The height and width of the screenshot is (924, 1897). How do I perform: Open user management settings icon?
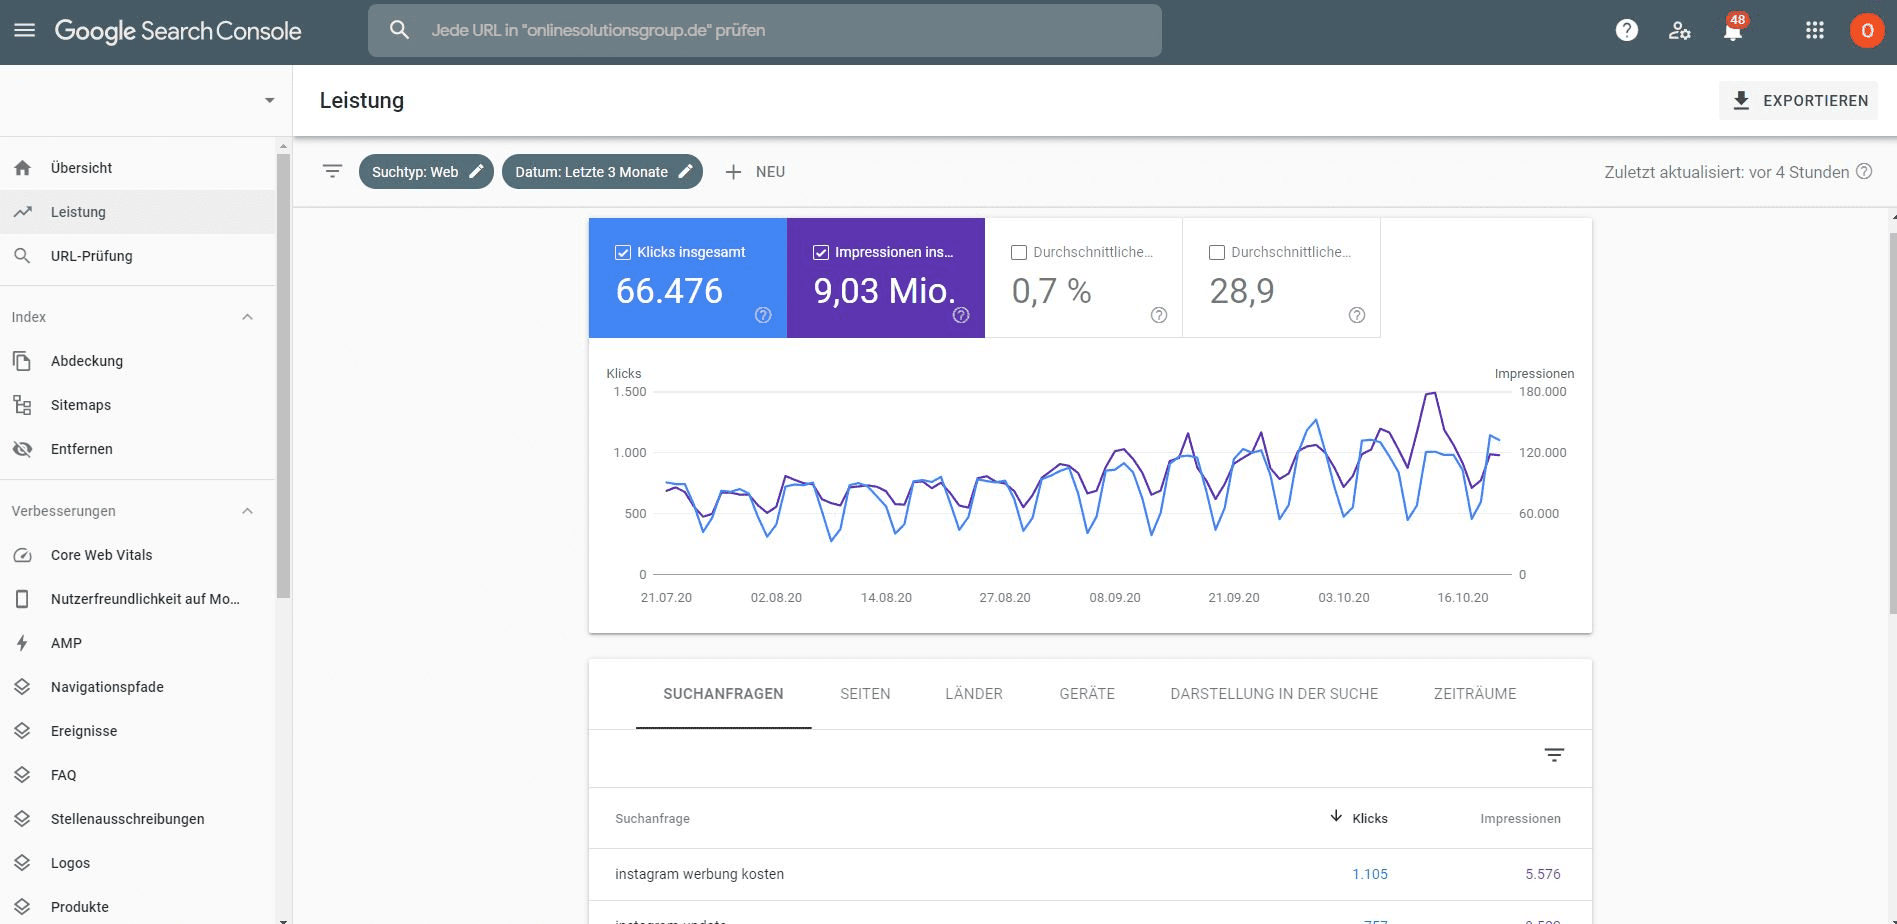pyautogui.click(x=1680, y=31)
